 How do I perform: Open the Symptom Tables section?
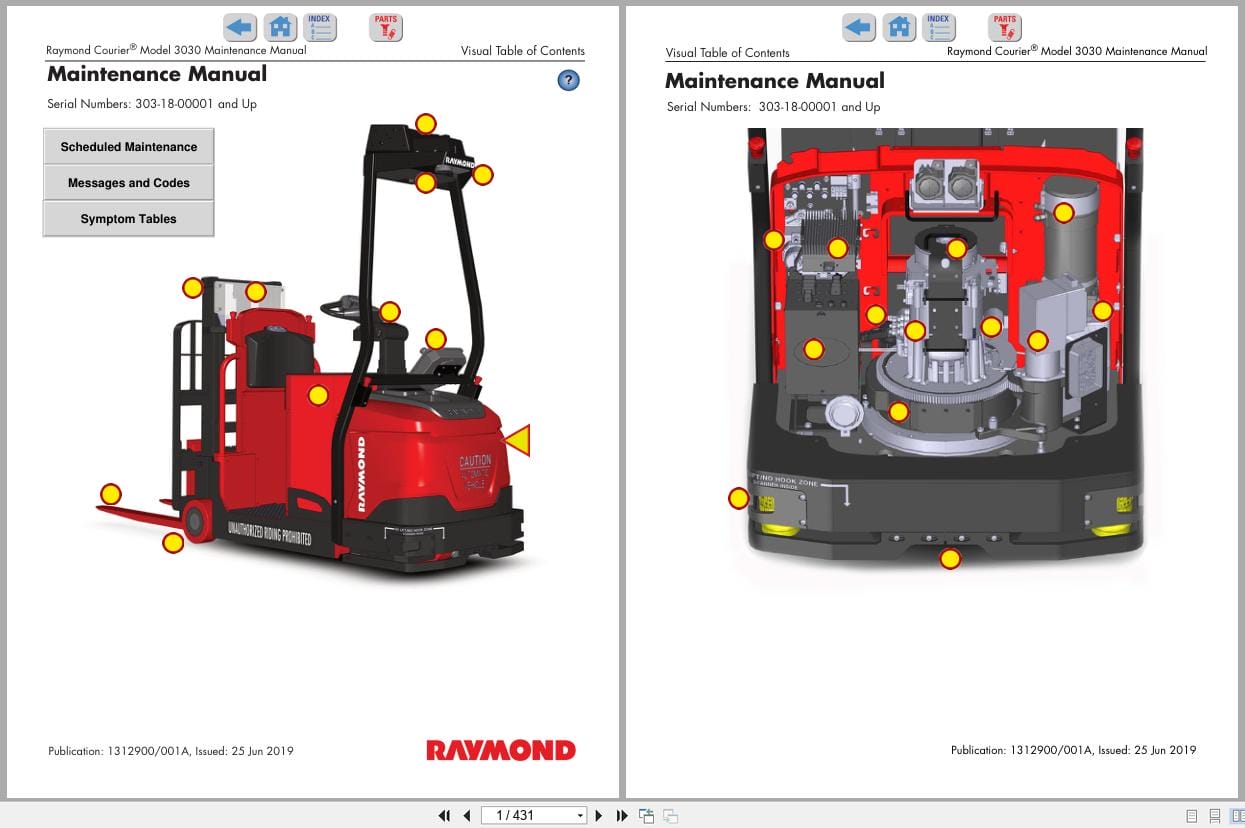pos(129,218)
